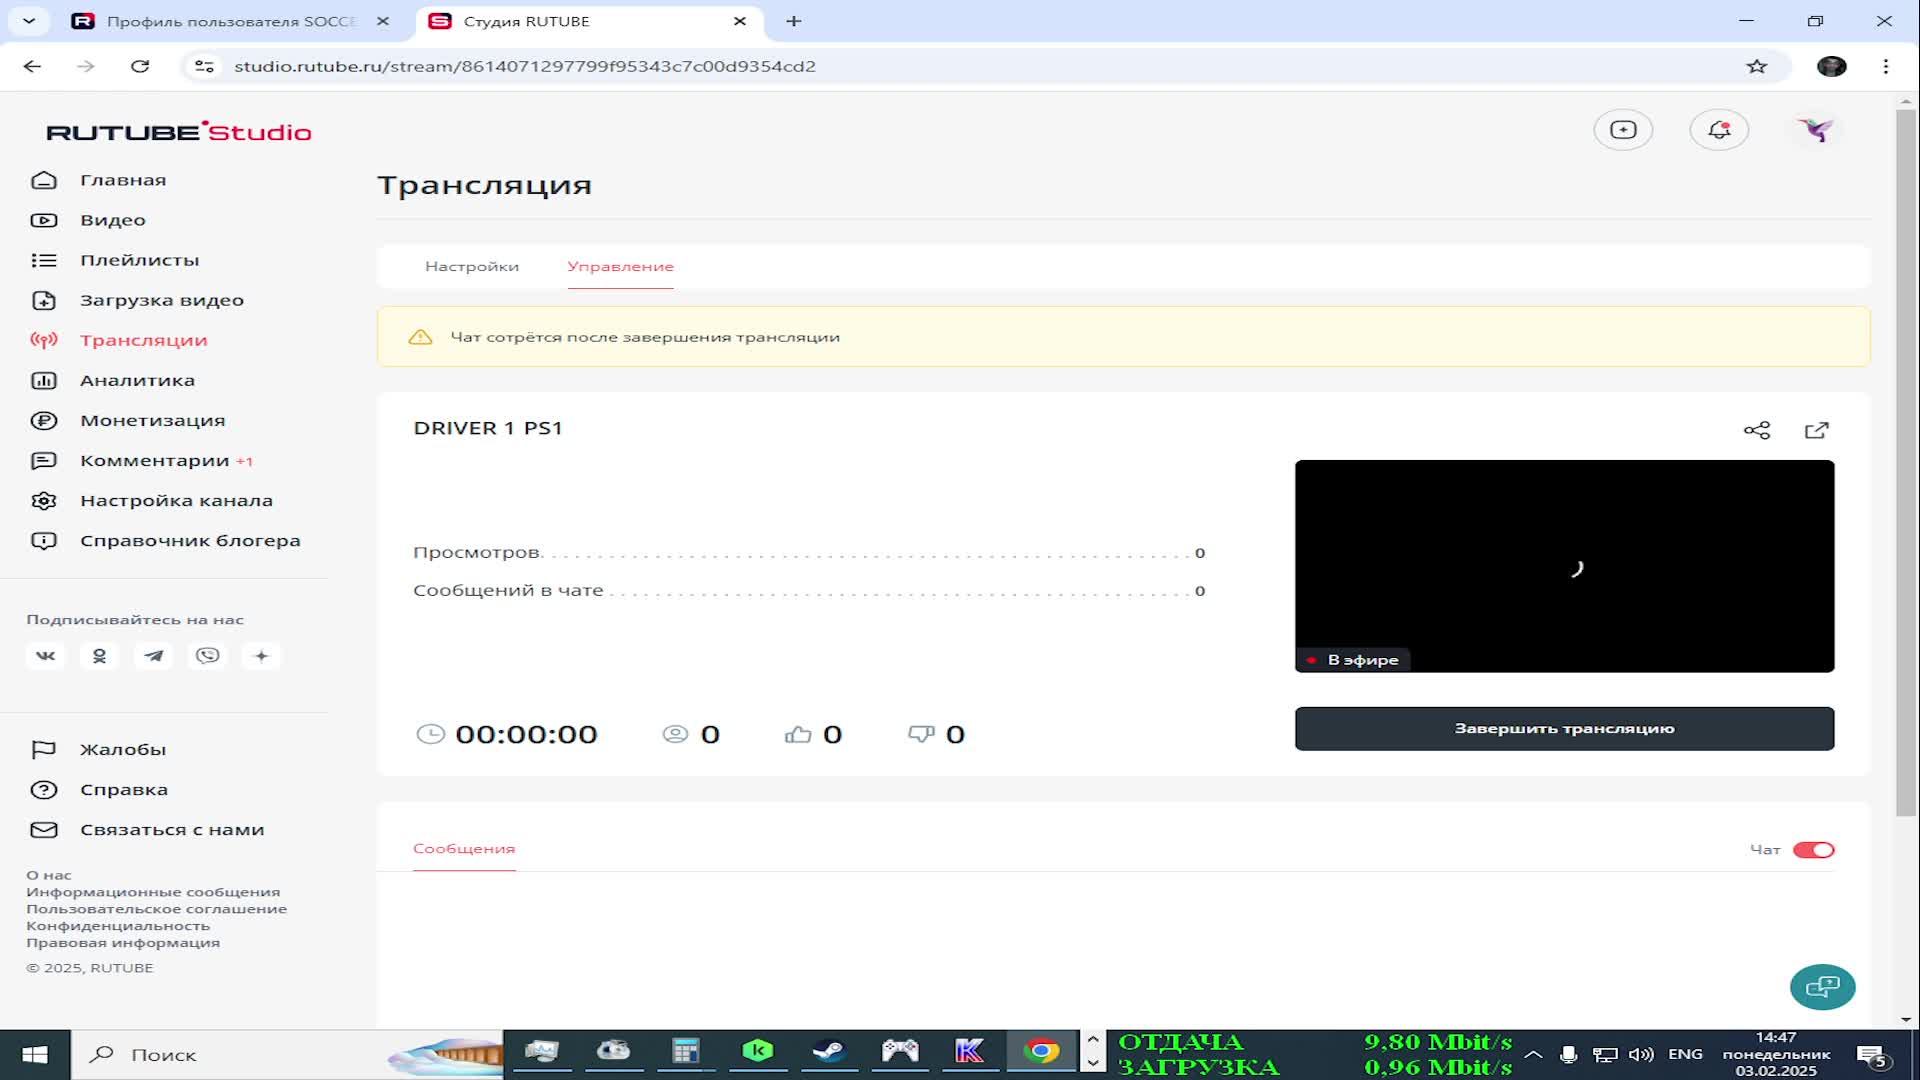Click the Telegram social icon

click(153, 656)
